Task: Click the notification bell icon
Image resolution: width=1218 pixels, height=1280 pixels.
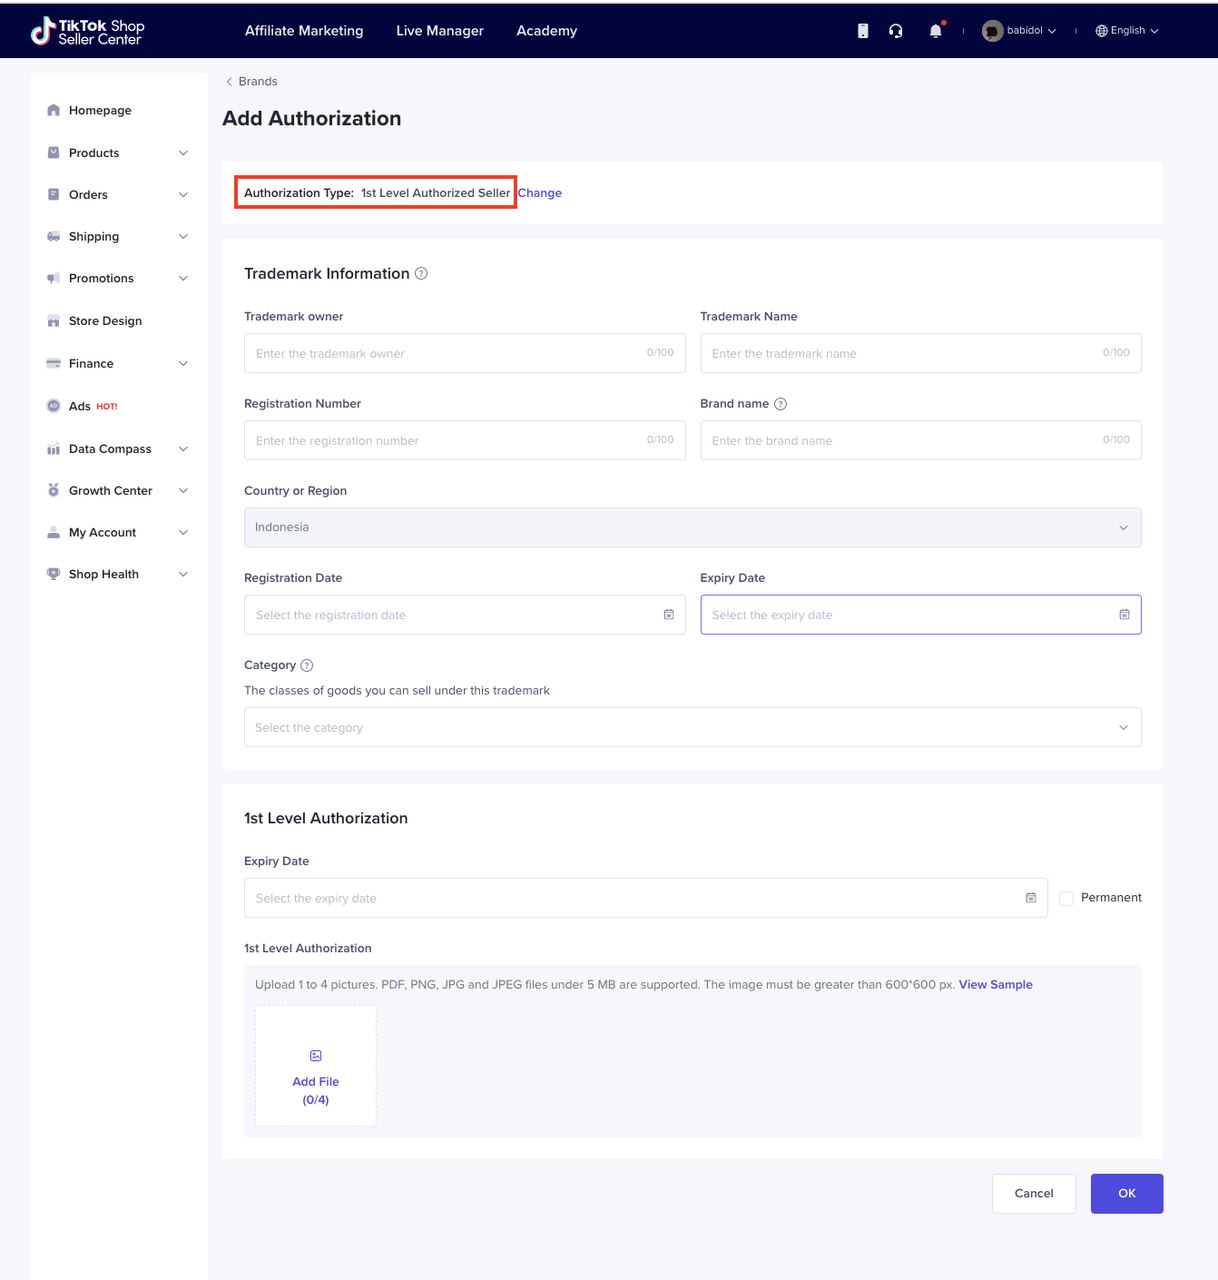Action: (935, 31)
